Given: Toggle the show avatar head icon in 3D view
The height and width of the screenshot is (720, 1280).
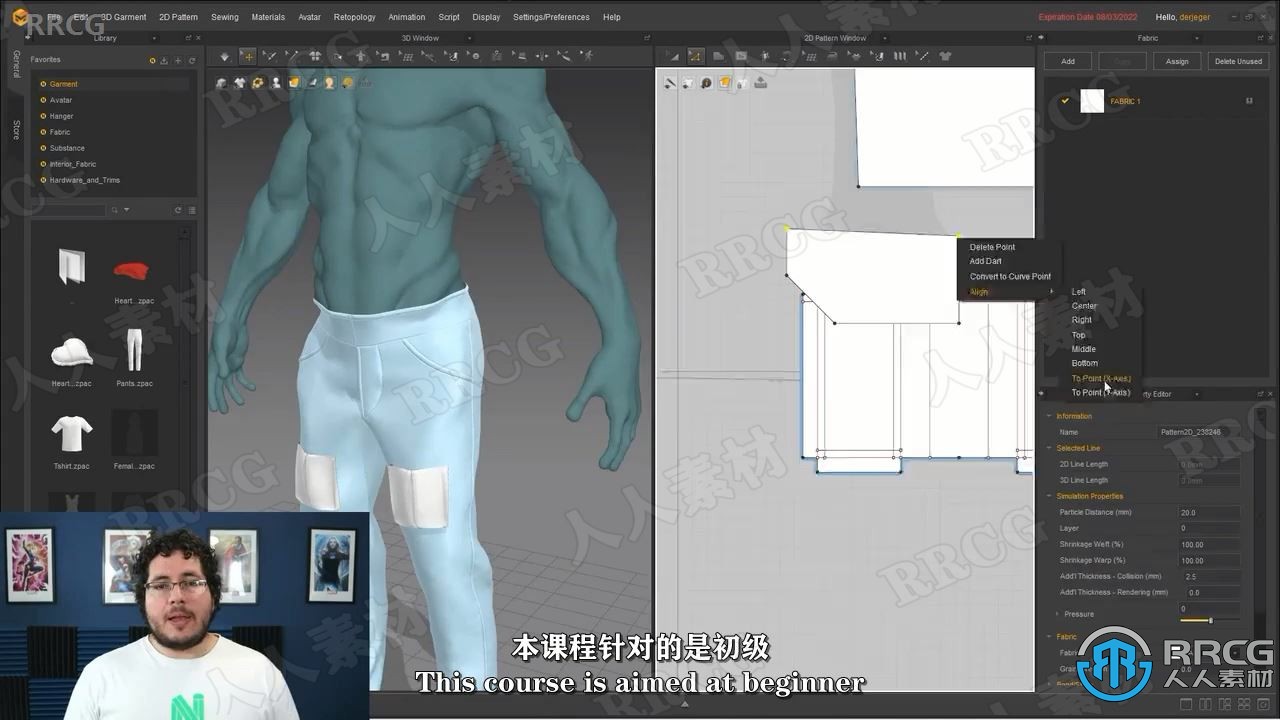Looking at the screenshot, I should [329, 83].
